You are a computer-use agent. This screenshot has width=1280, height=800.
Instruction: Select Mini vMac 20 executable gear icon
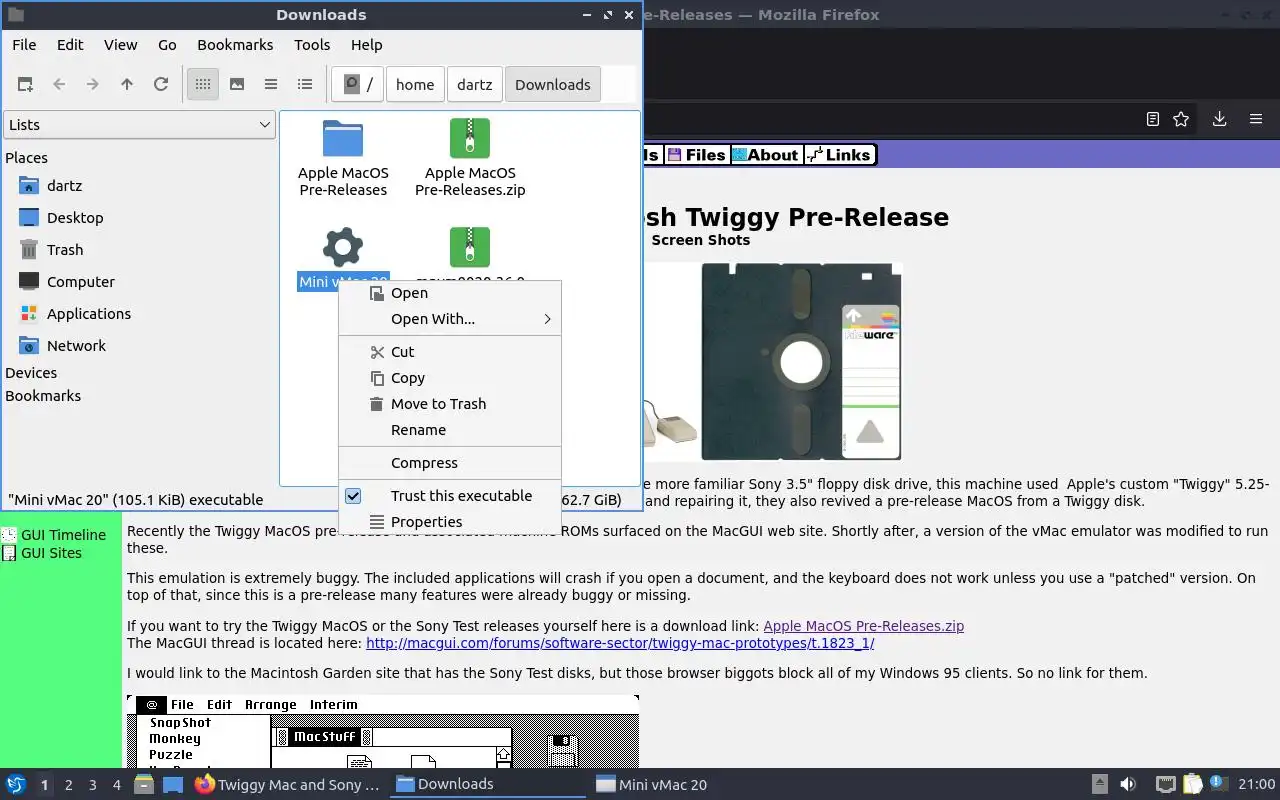pyautogui.click(x=343, y=246)
